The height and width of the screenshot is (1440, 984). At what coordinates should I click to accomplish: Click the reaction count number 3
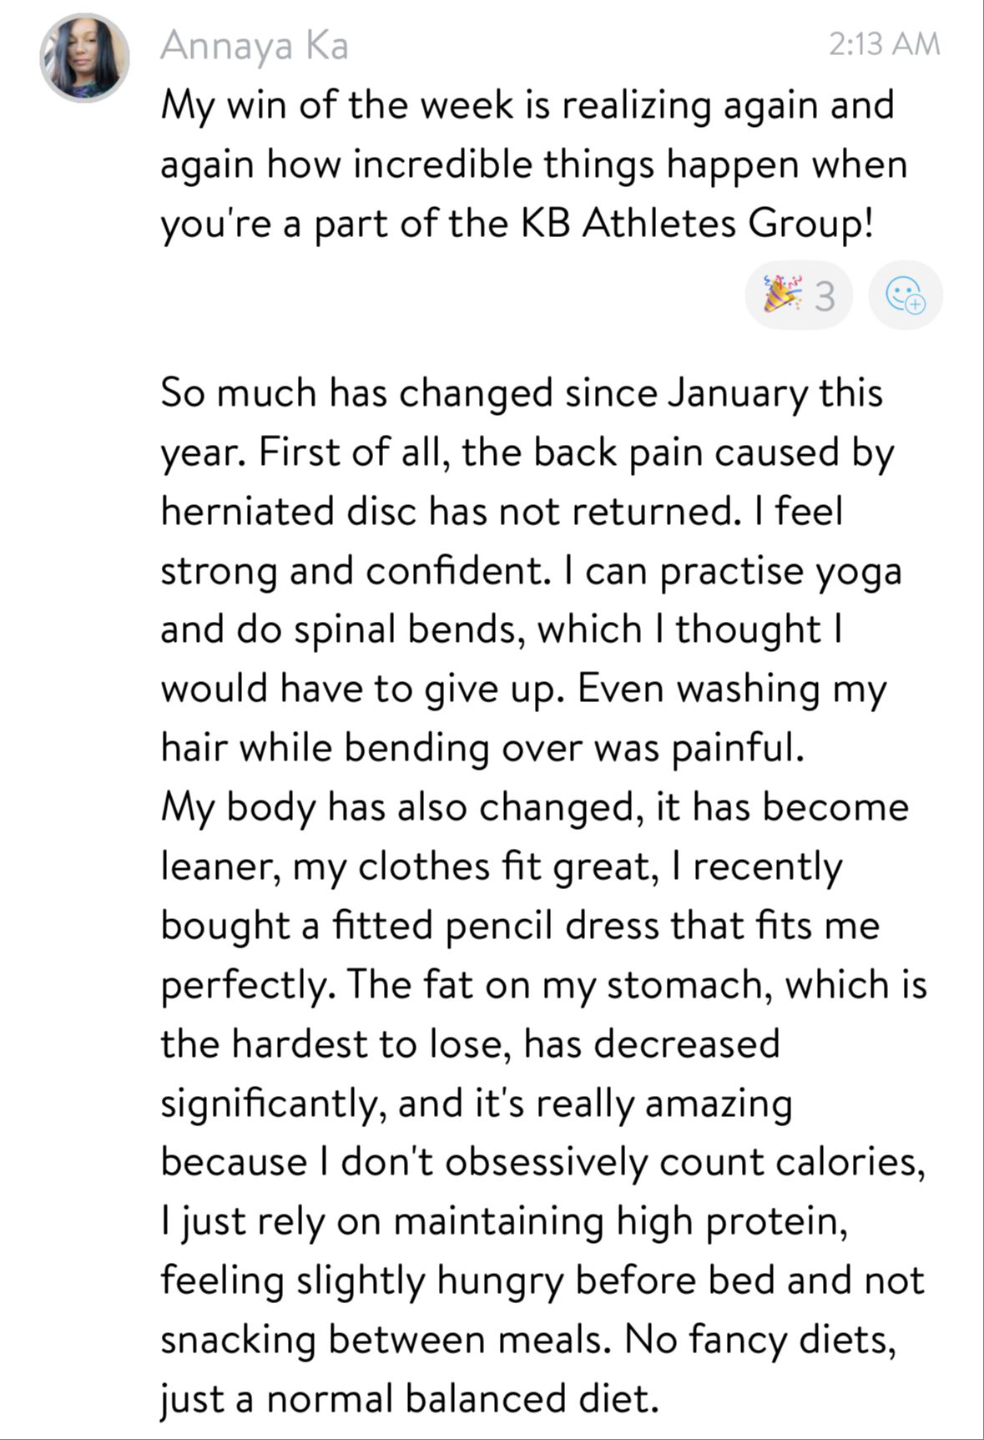pyautogui.click(x=824, y=296)
